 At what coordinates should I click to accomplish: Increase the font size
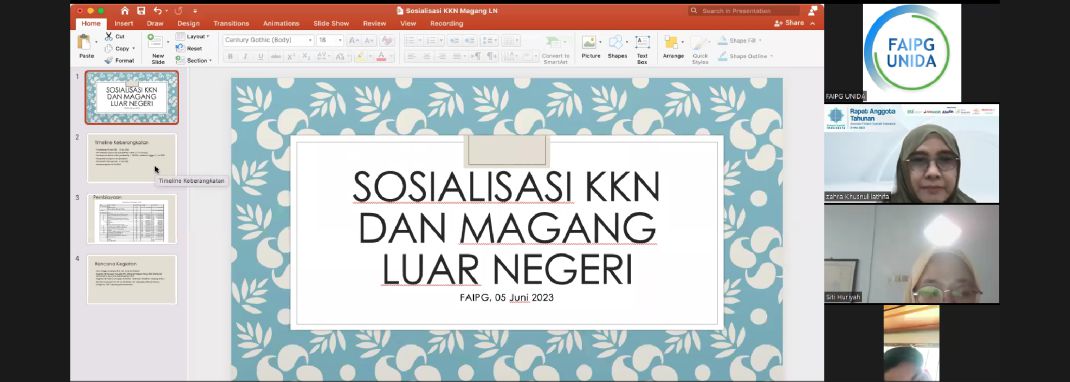tap(353, 40)
